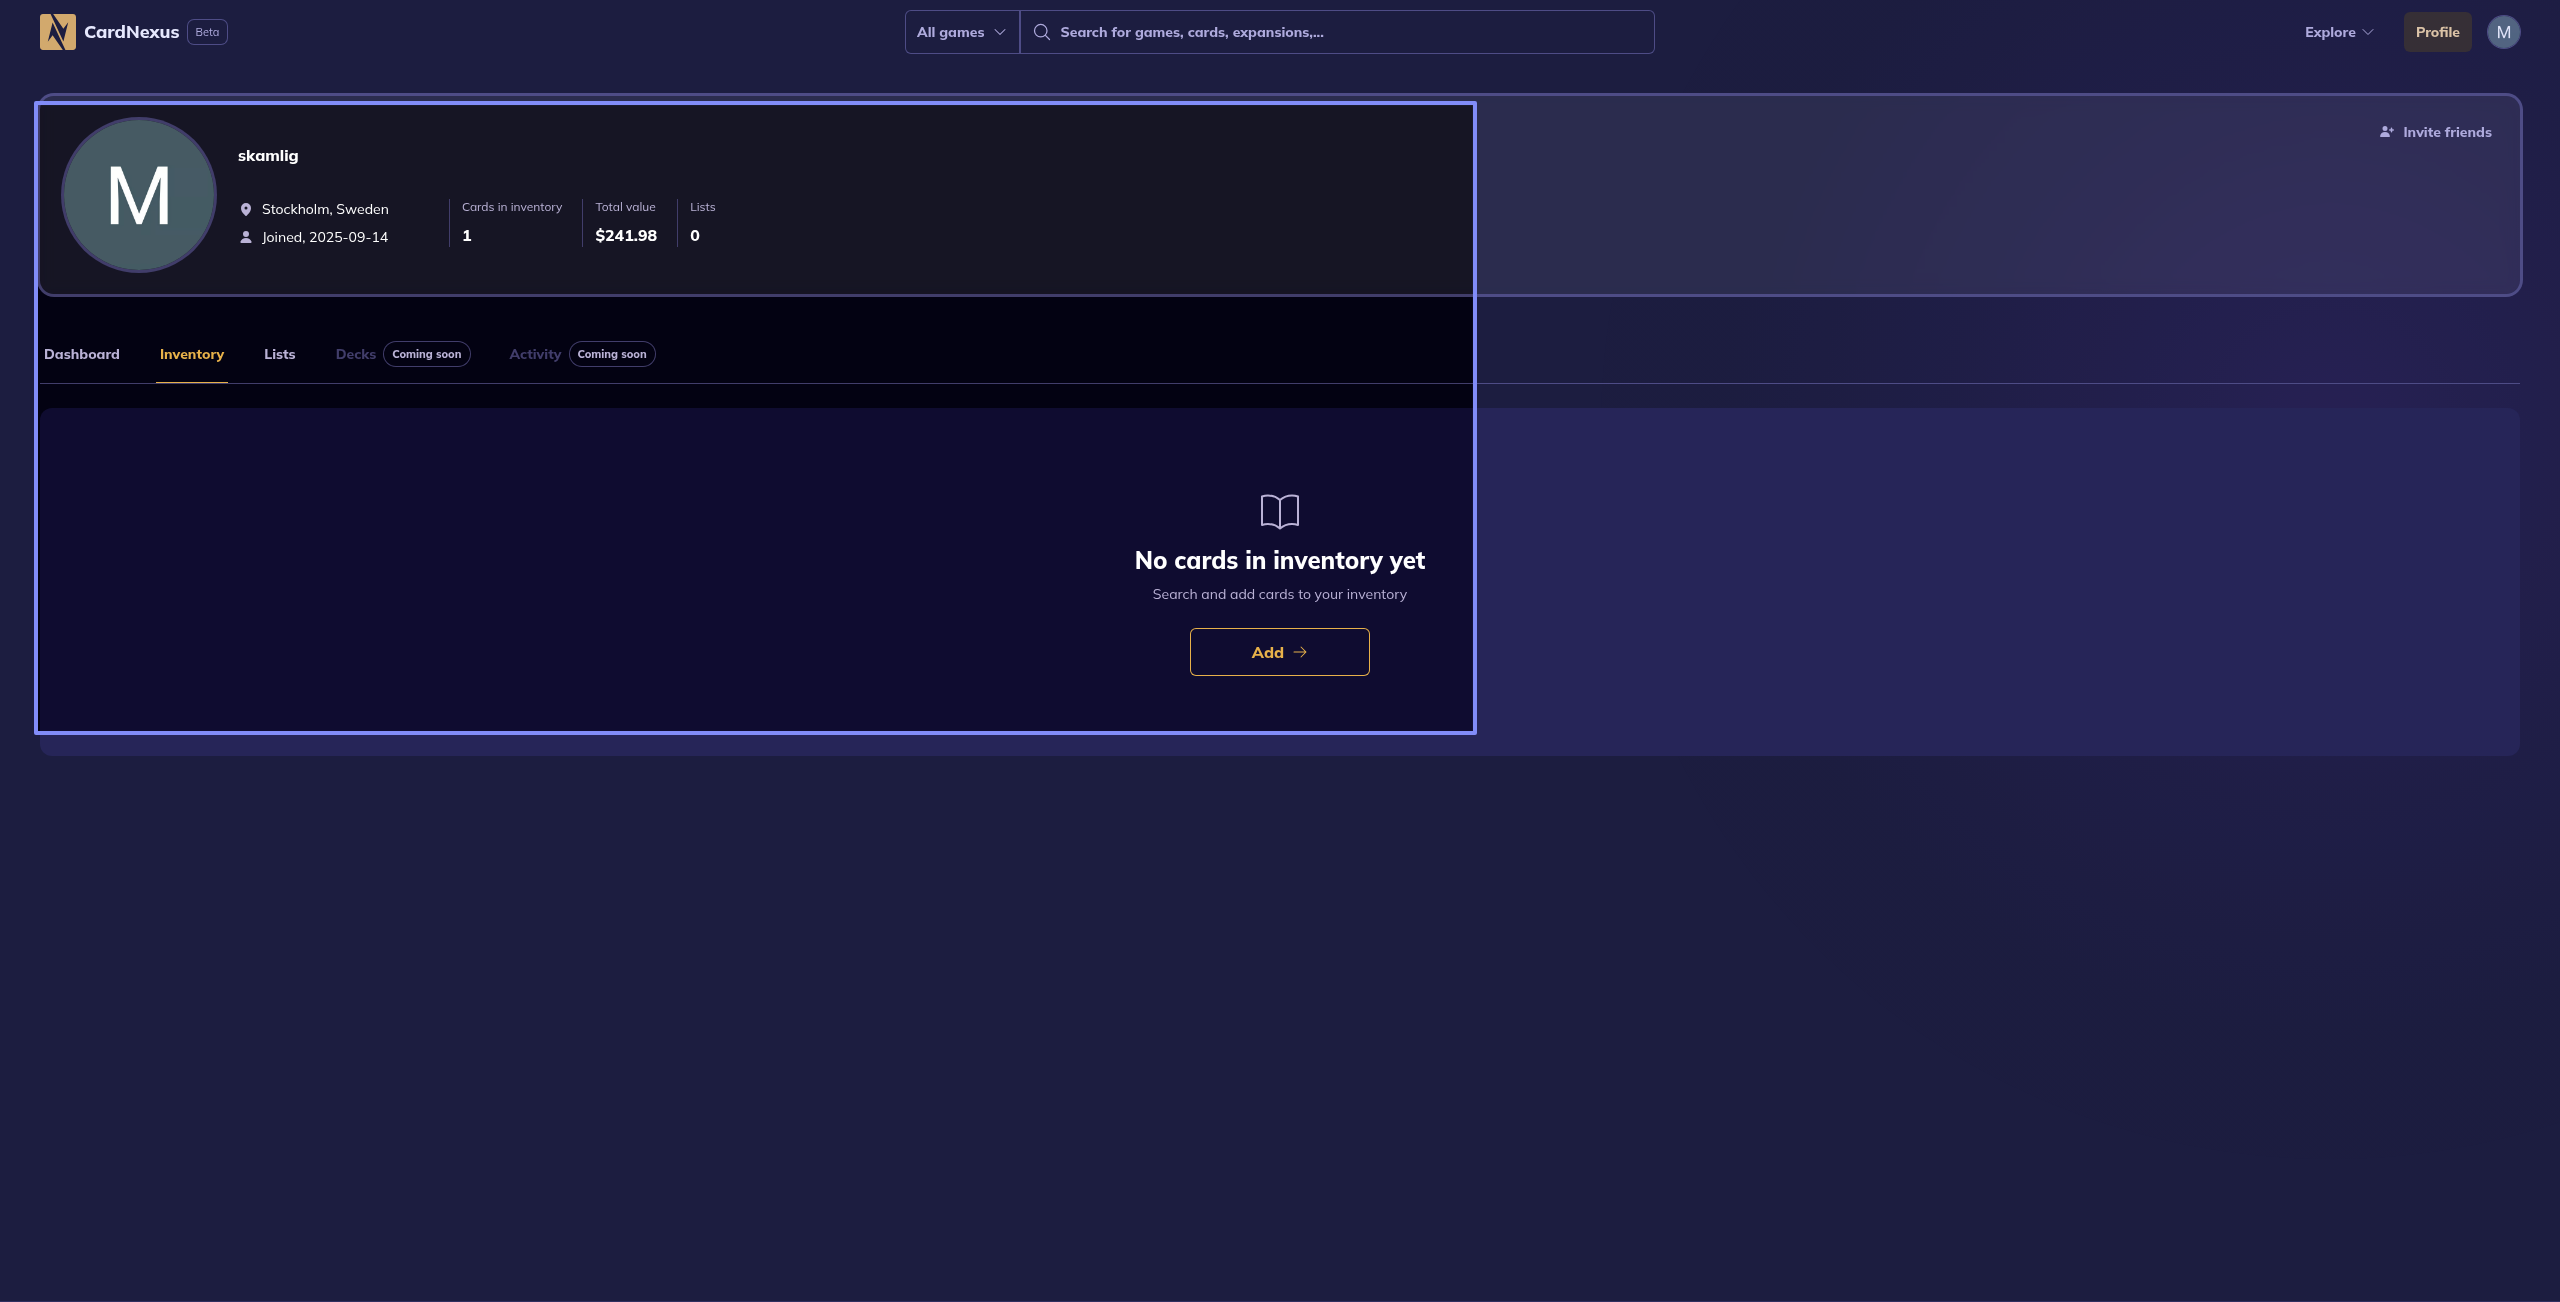The image size is (2560, 1302).
Task: Switch to the Dashboard tab
Action: point(82,354)
